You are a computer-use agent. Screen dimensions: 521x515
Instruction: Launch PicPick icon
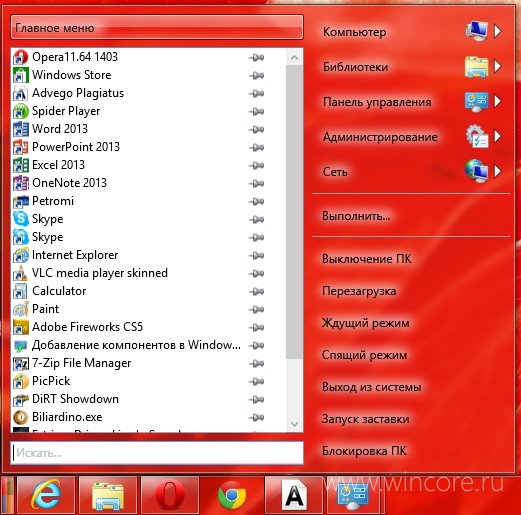click(20, 381)
